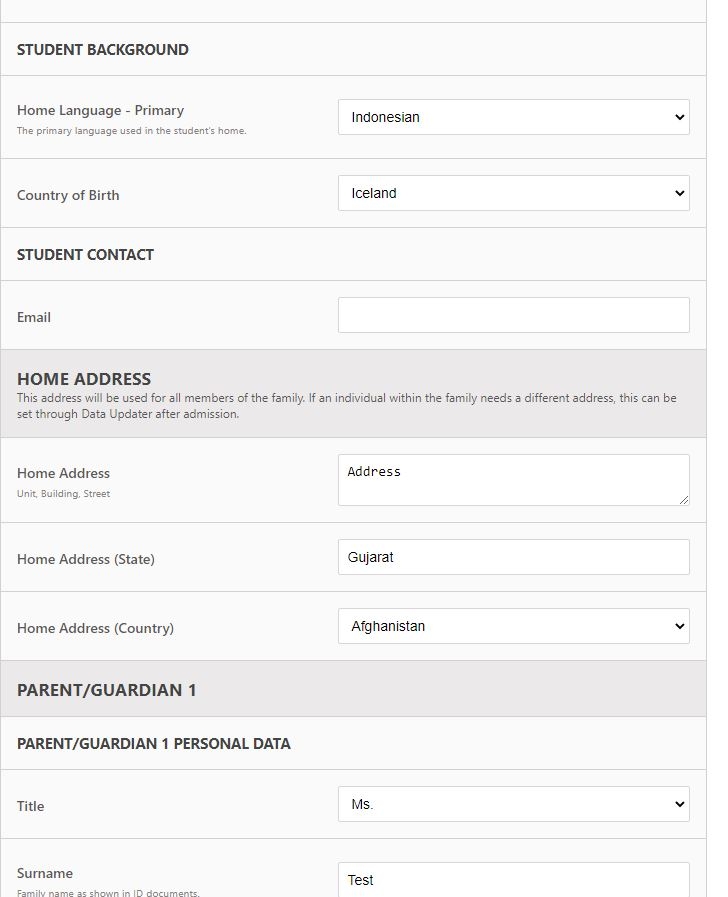Click the chevron arrow on the Ms. title dropdown

(679, 804)
